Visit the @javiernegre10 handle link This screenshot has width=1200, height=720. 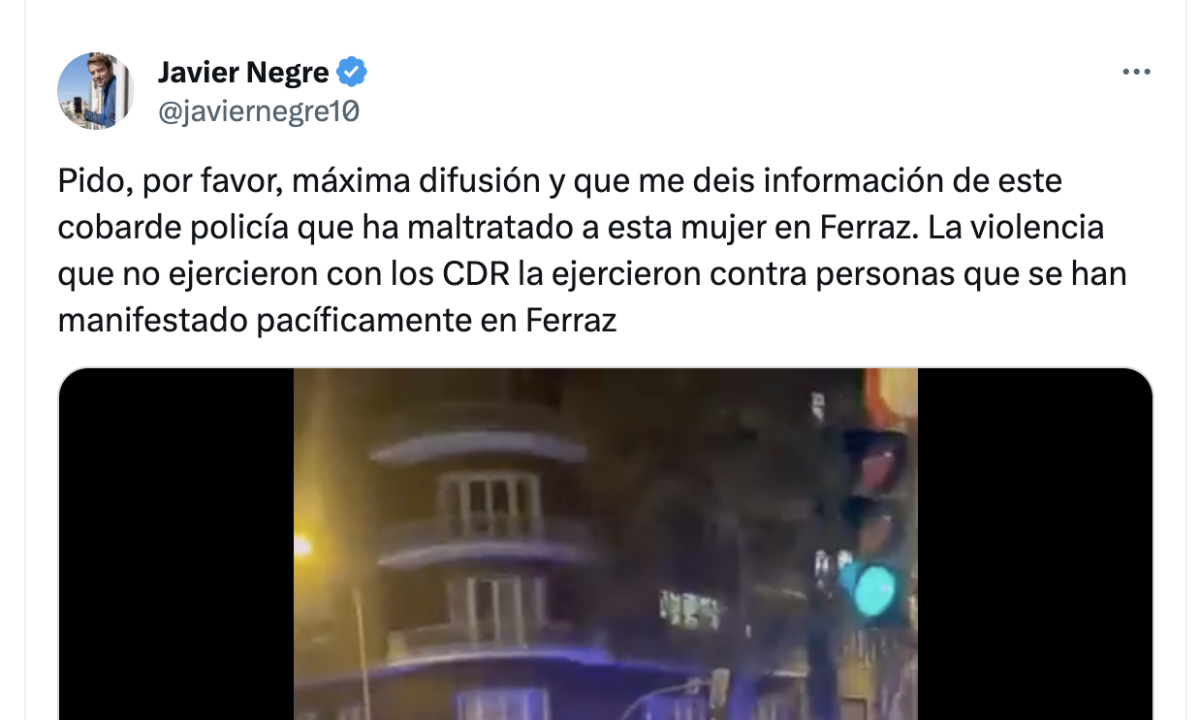tap(258, 112)
